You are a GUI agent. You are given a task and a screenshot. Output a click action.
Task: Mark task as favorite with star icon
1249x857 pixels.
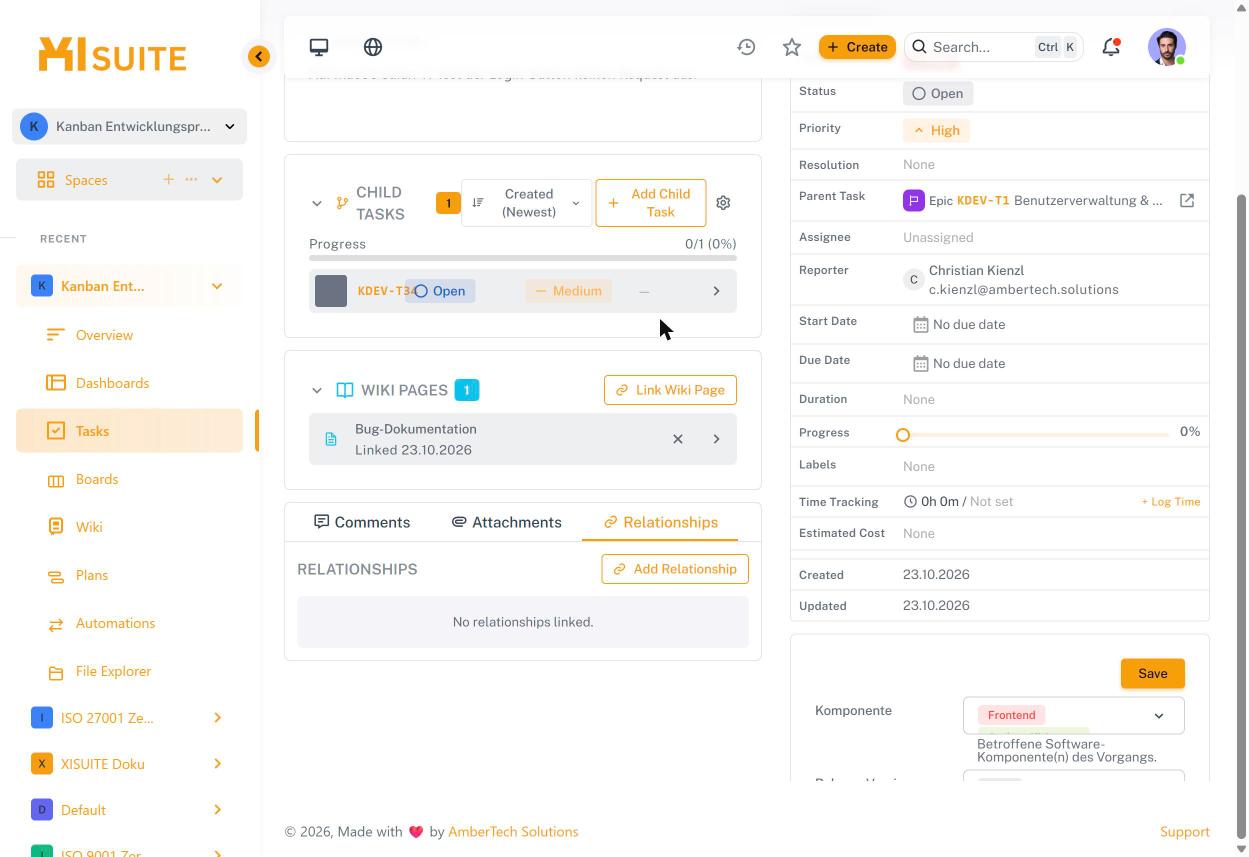pos(792,47)
